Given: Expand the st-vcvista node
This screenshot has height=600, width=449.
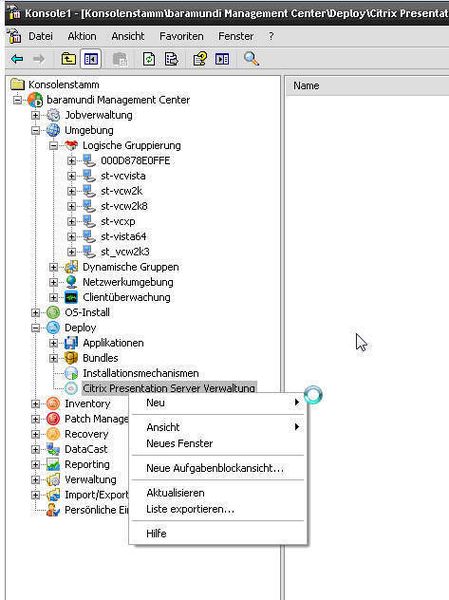Looking at the screenshot, I should (x=72, y=176).
